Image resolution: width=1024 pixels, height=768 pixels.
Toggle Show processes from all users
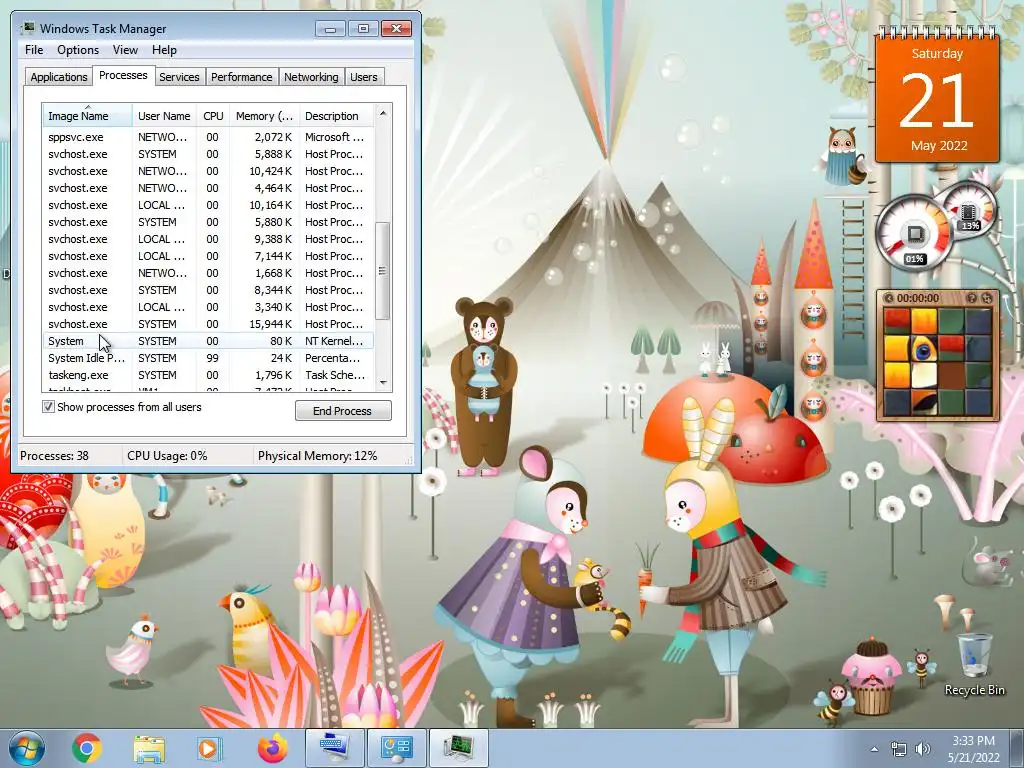pyautogui.click(x=48, y=407)
